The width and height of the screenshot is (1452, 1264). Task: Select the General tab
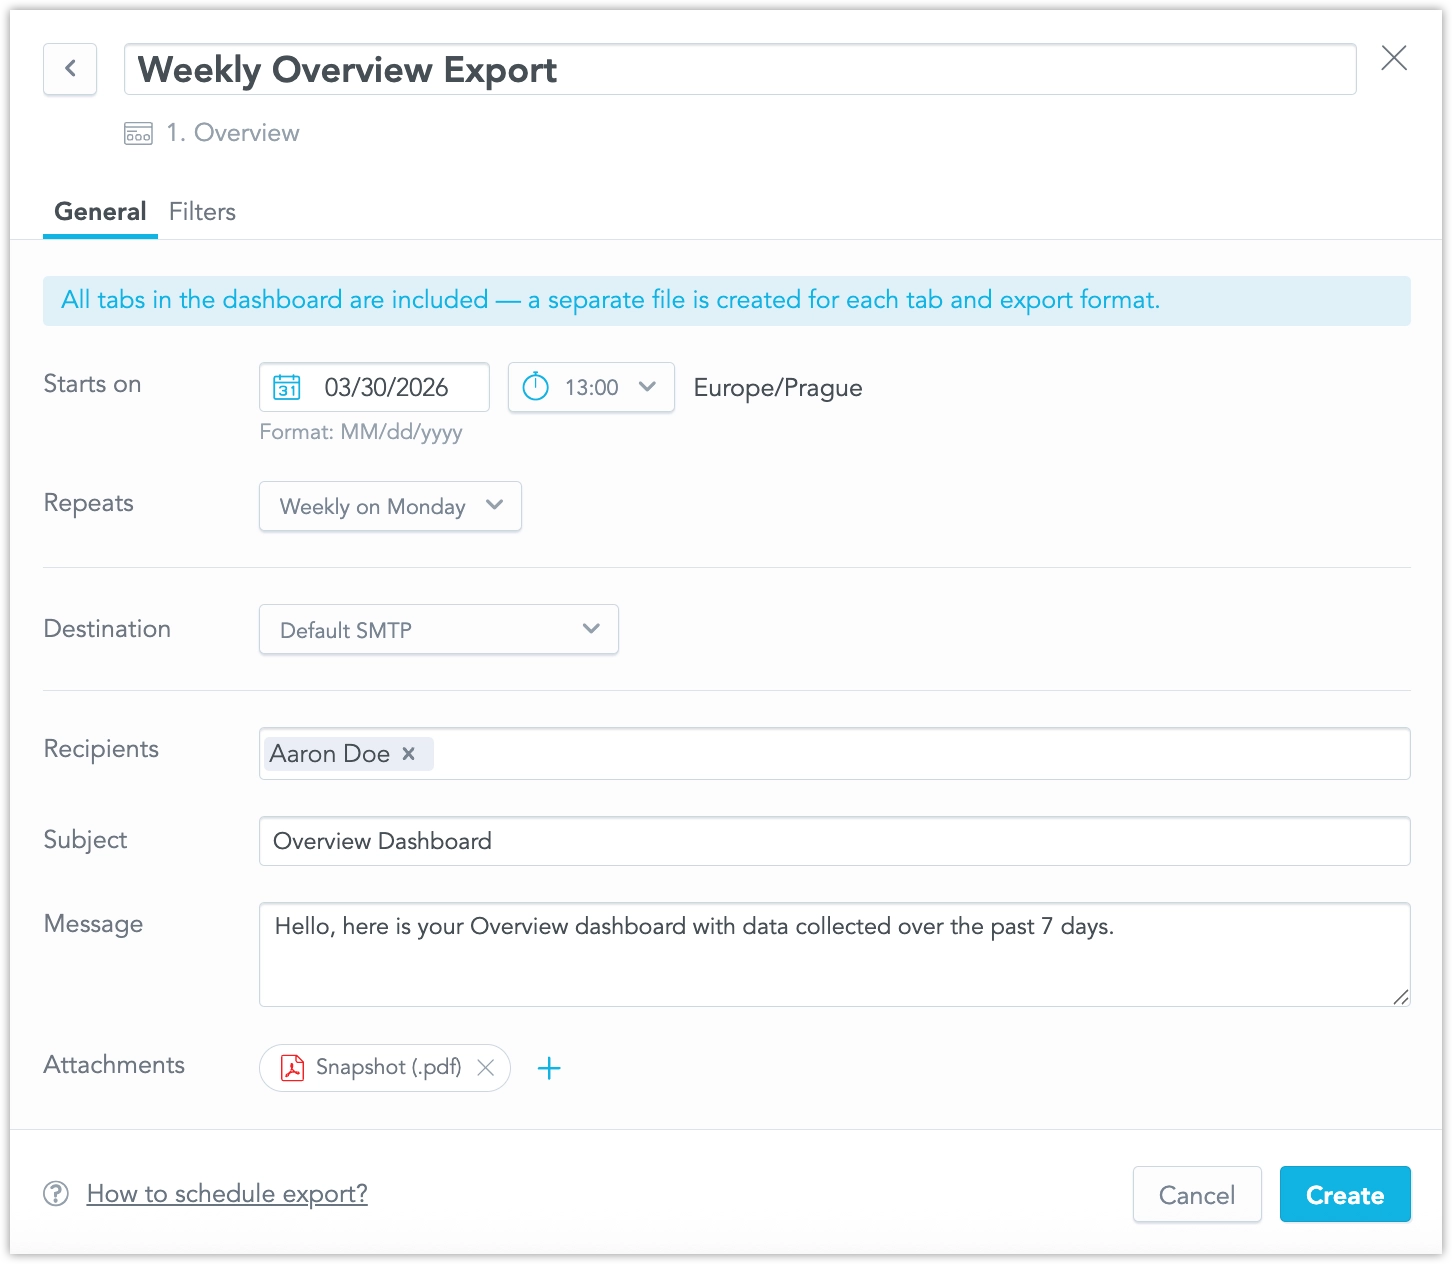pyautogui.click(x=100, y=211)
